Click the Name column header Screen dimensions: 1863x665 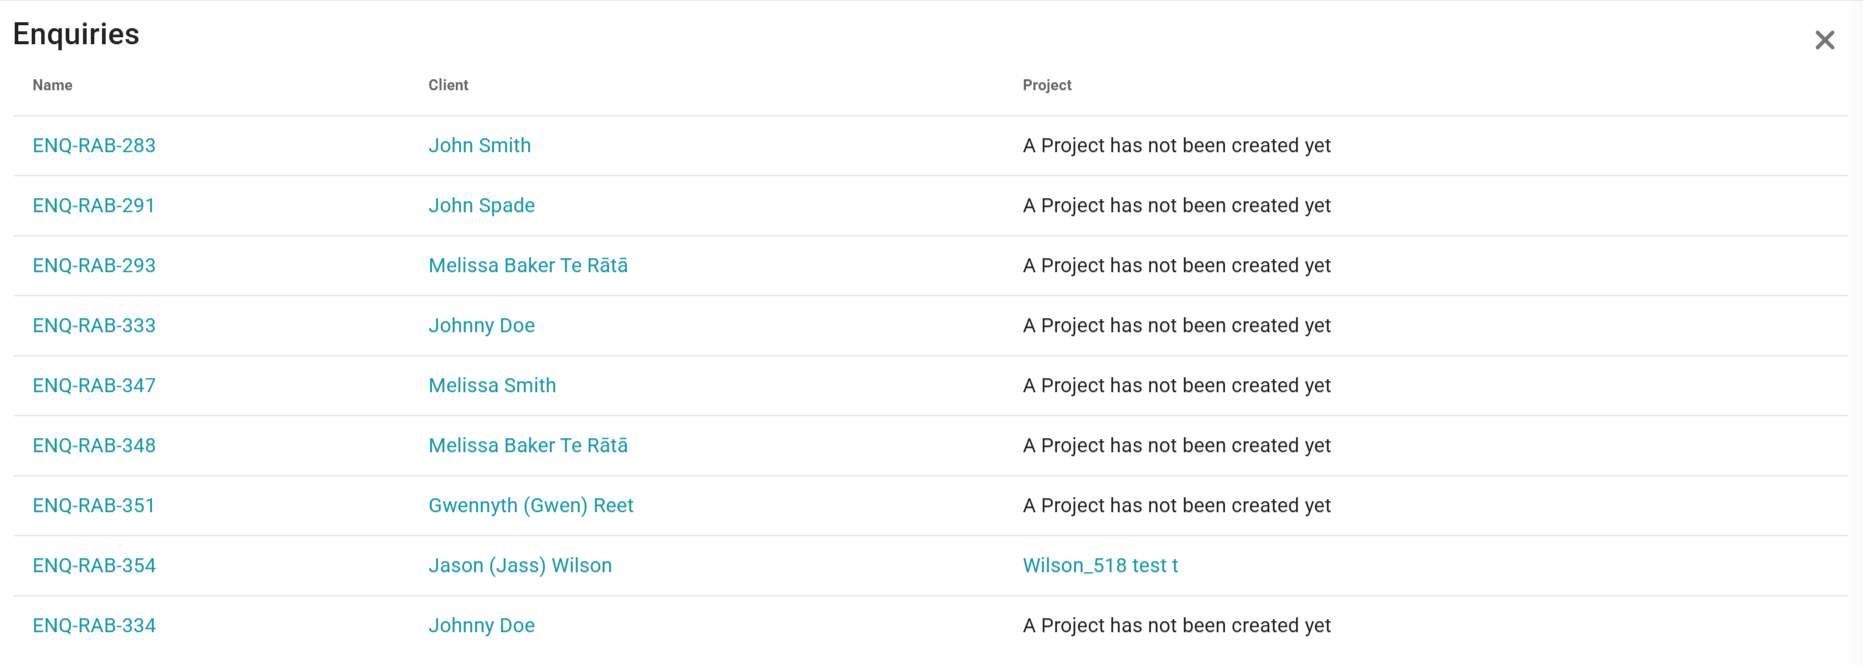tap(52, 86)
